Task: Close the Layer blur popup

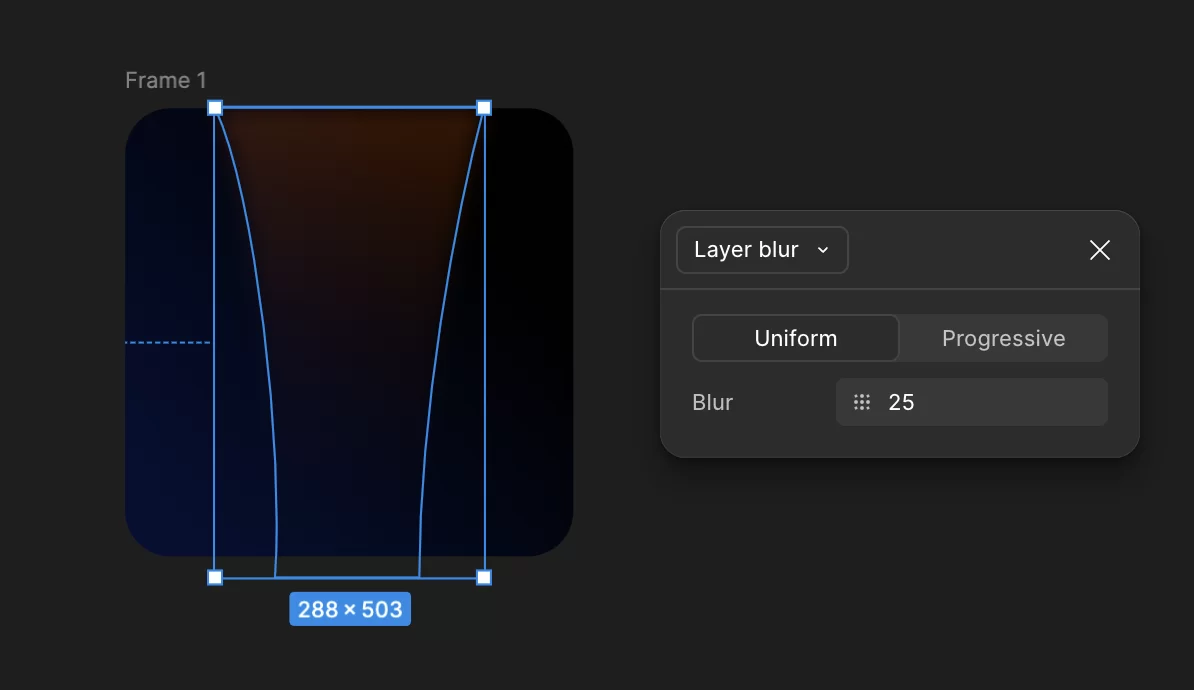Action: [1099, 250]
